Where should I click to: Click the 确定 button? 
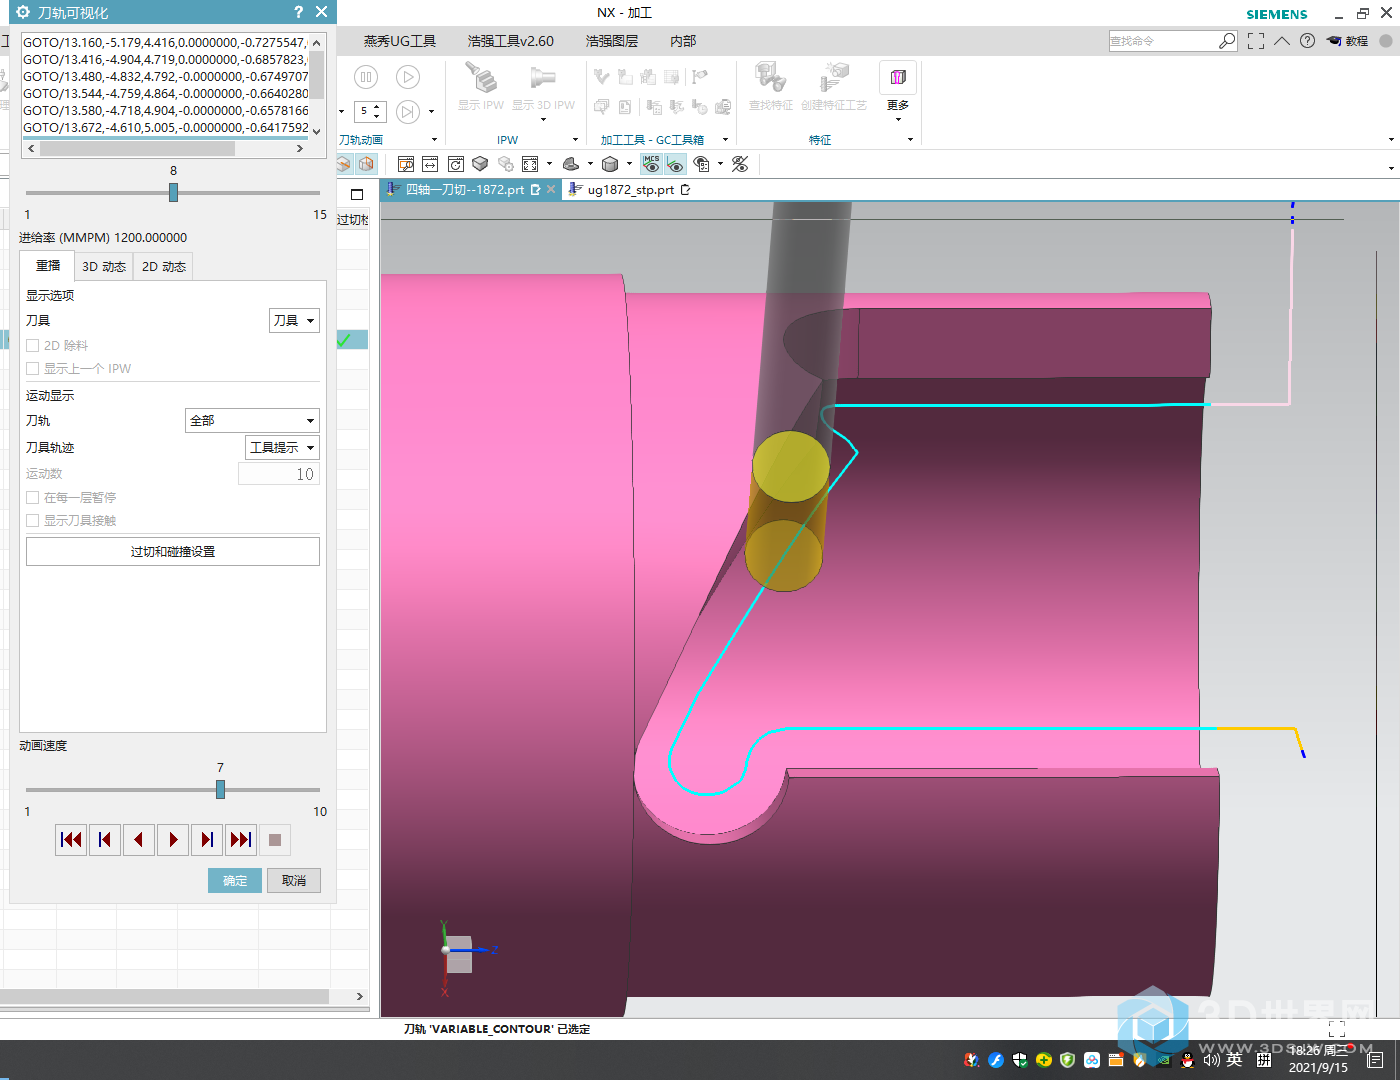(x=235, y=880)
